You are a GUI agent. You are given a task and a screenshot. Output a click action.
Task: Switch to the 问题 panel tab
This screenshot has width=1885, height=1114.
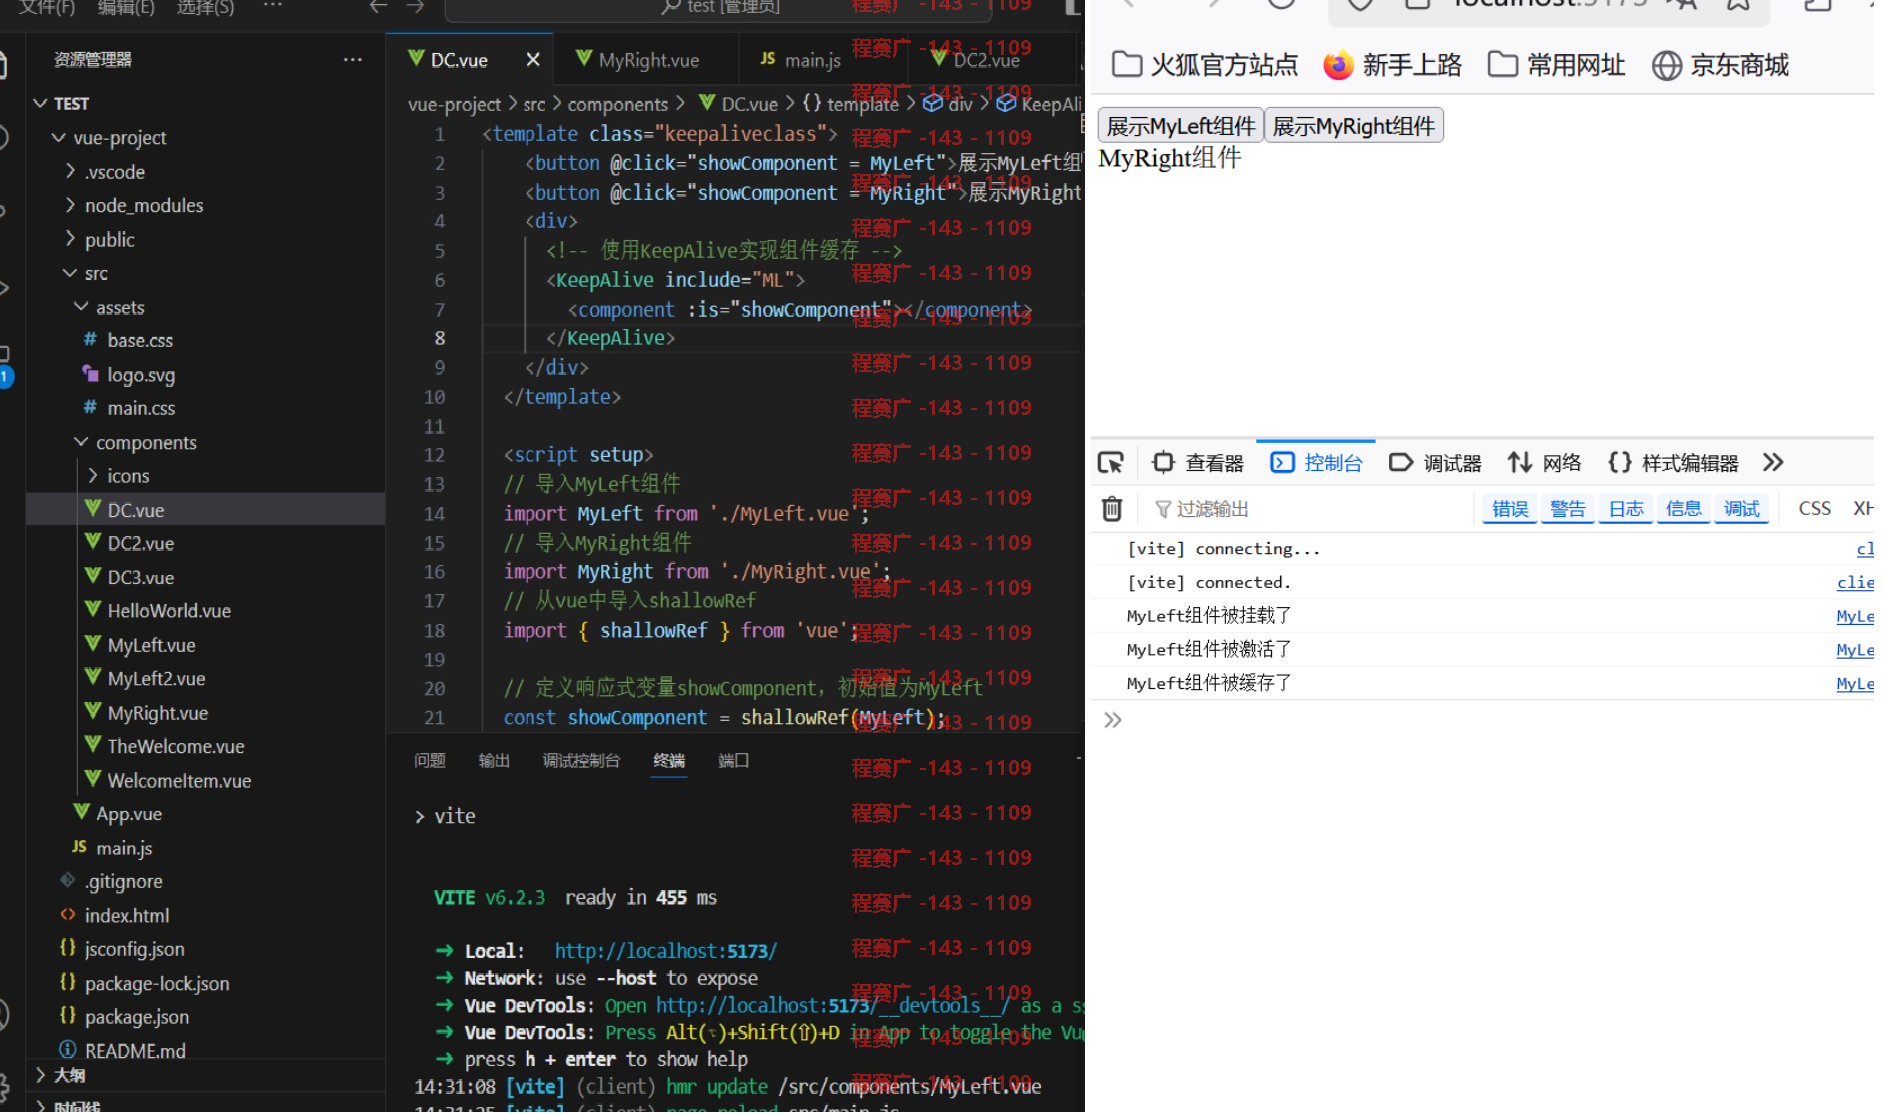click(x=430, y=761)
